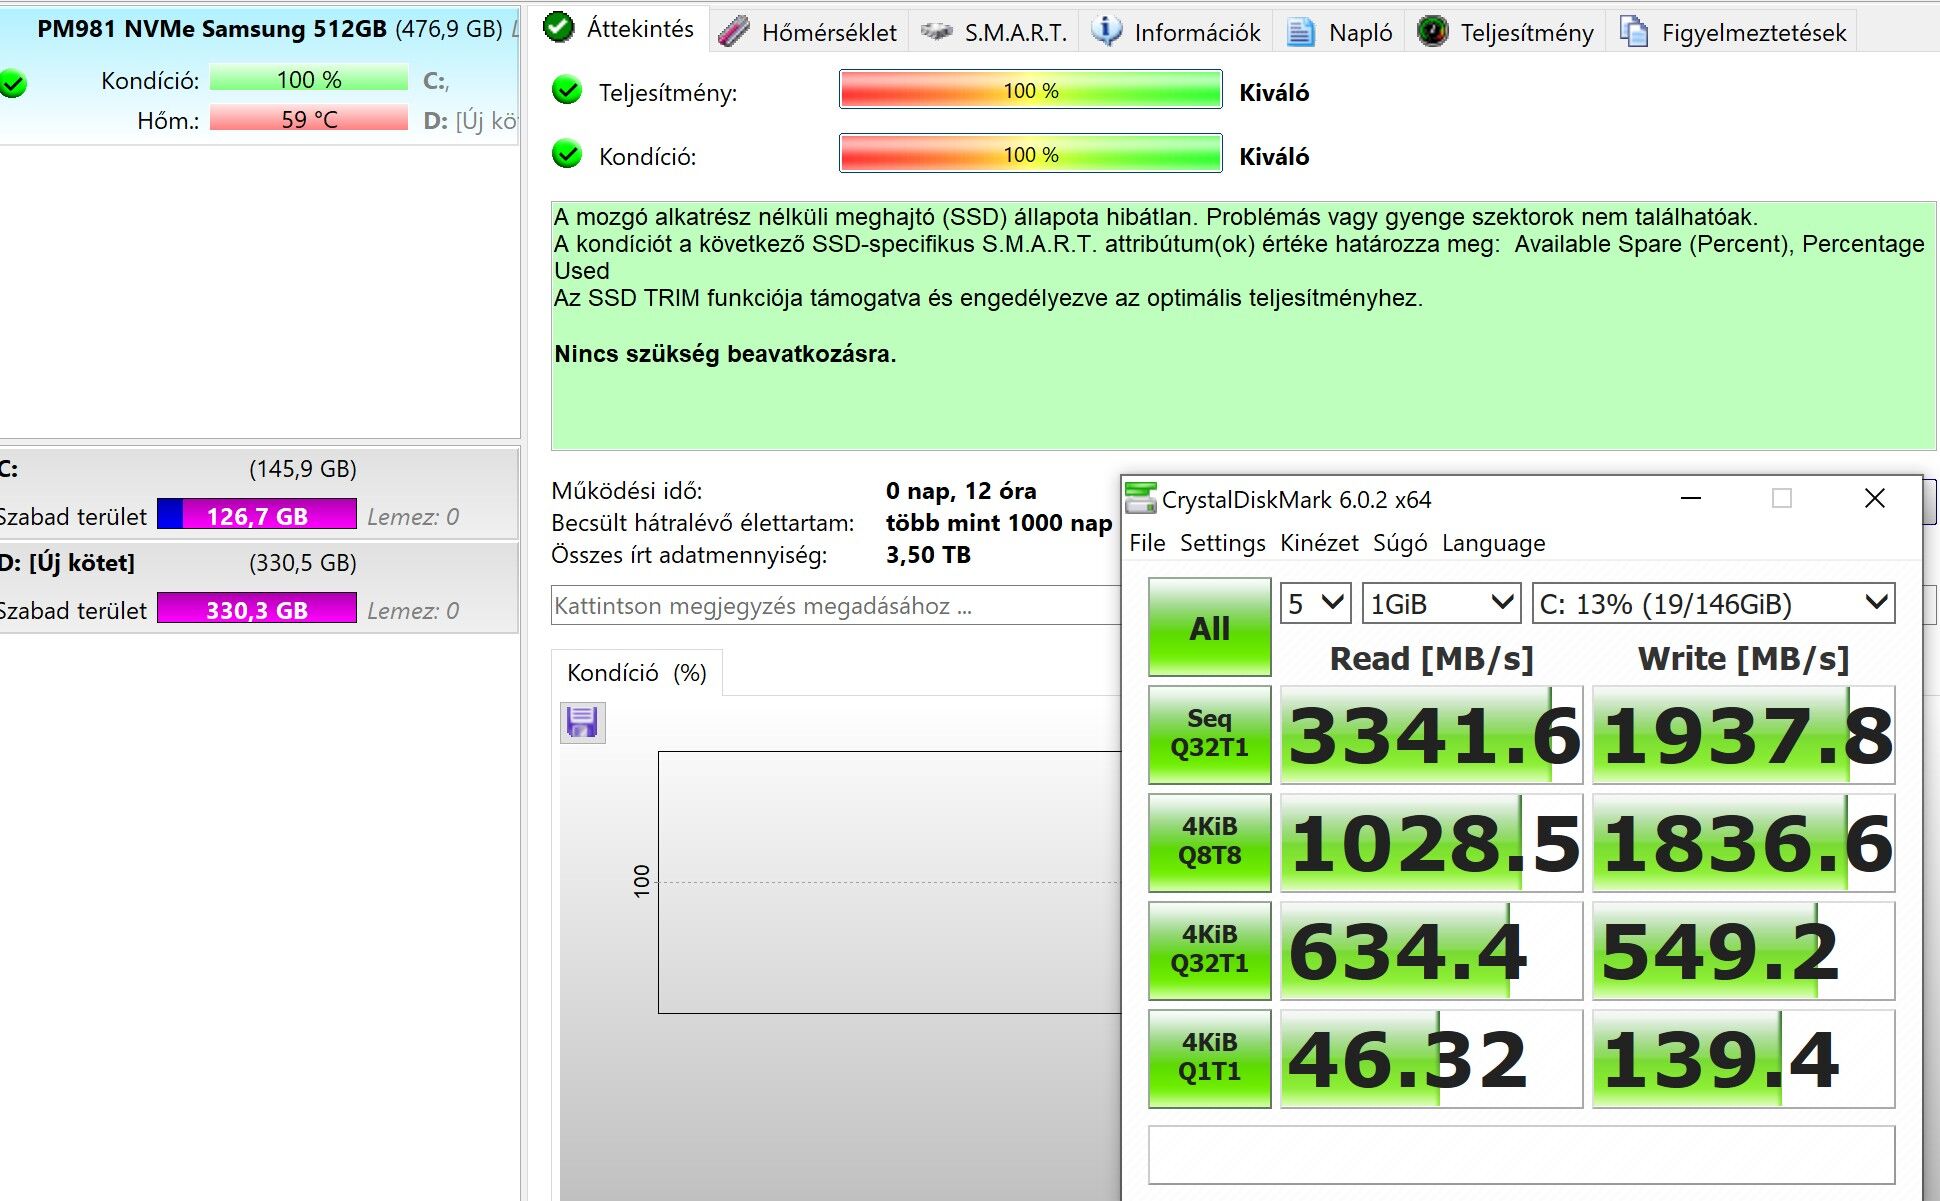
Task: Select the Kondíció (%) graph tab
Action: pyautogui.click(x=637, y=673)
